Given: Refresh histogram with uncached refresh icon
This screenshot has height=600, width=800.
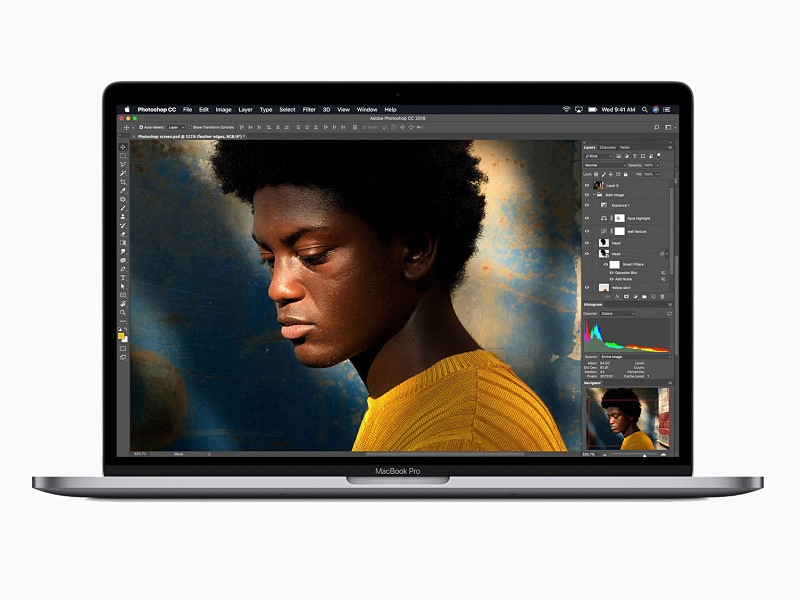Looking at the screenshot, I should click(x=669, y=313).
